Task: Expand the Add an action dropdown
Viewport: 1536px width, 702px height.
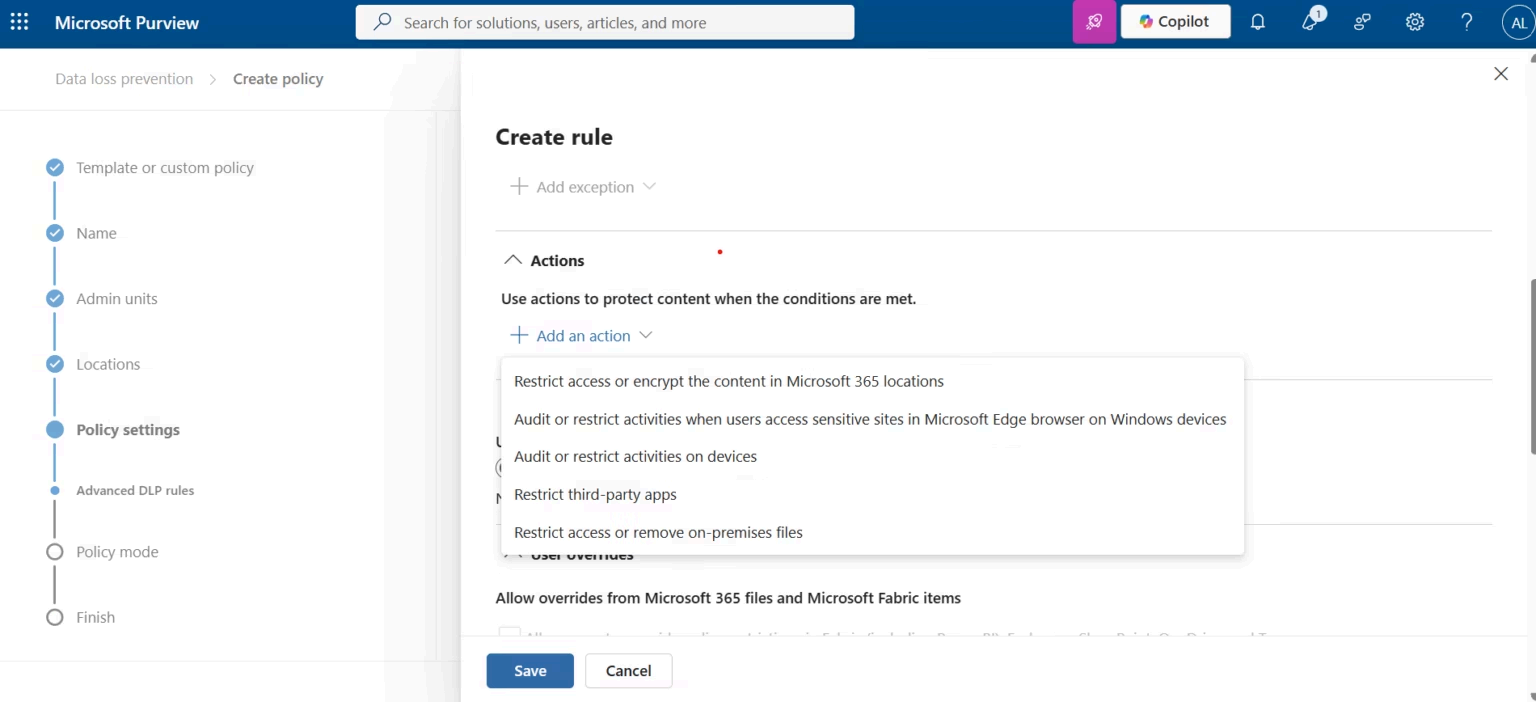Action: click(x=581, y=336)
